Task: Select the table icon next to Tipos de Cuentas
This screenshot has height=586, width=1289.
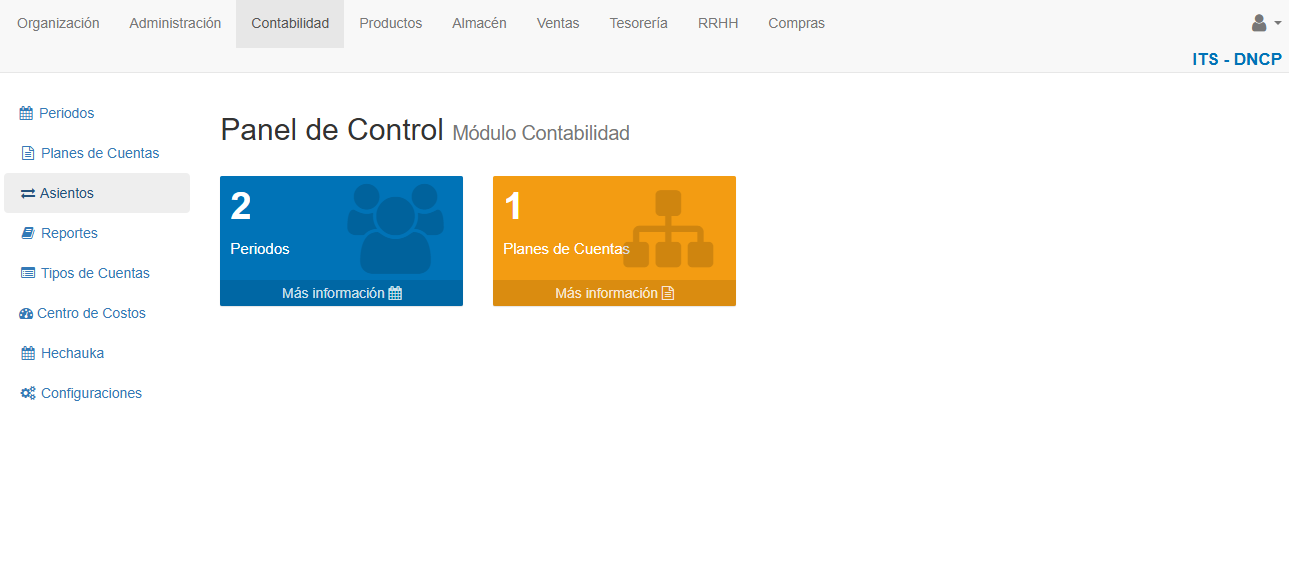Action: click(26, 273)
